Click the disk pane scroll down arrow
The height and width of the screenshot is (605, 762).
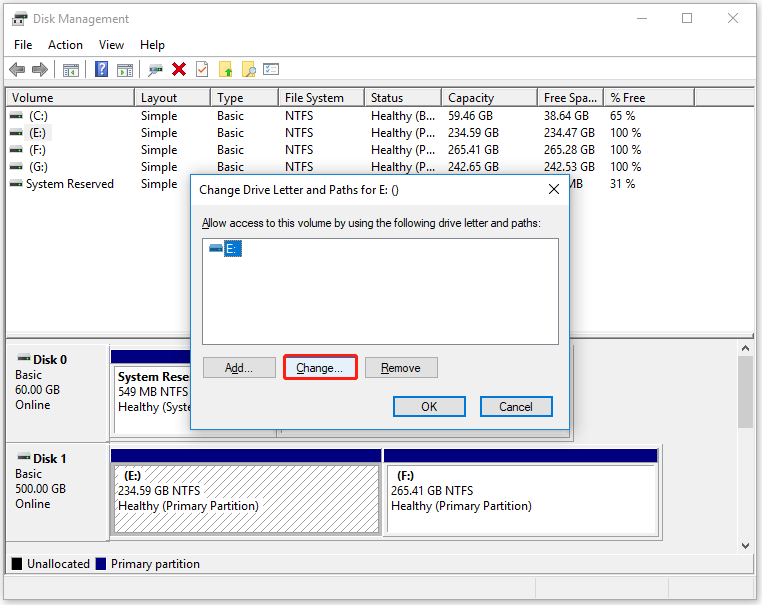click(745, 546)
